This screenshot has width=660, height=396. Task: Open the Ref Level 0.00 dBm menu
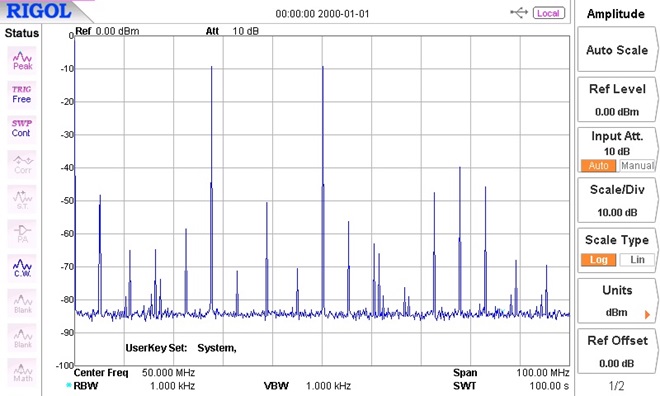click(x=617, y=100)
